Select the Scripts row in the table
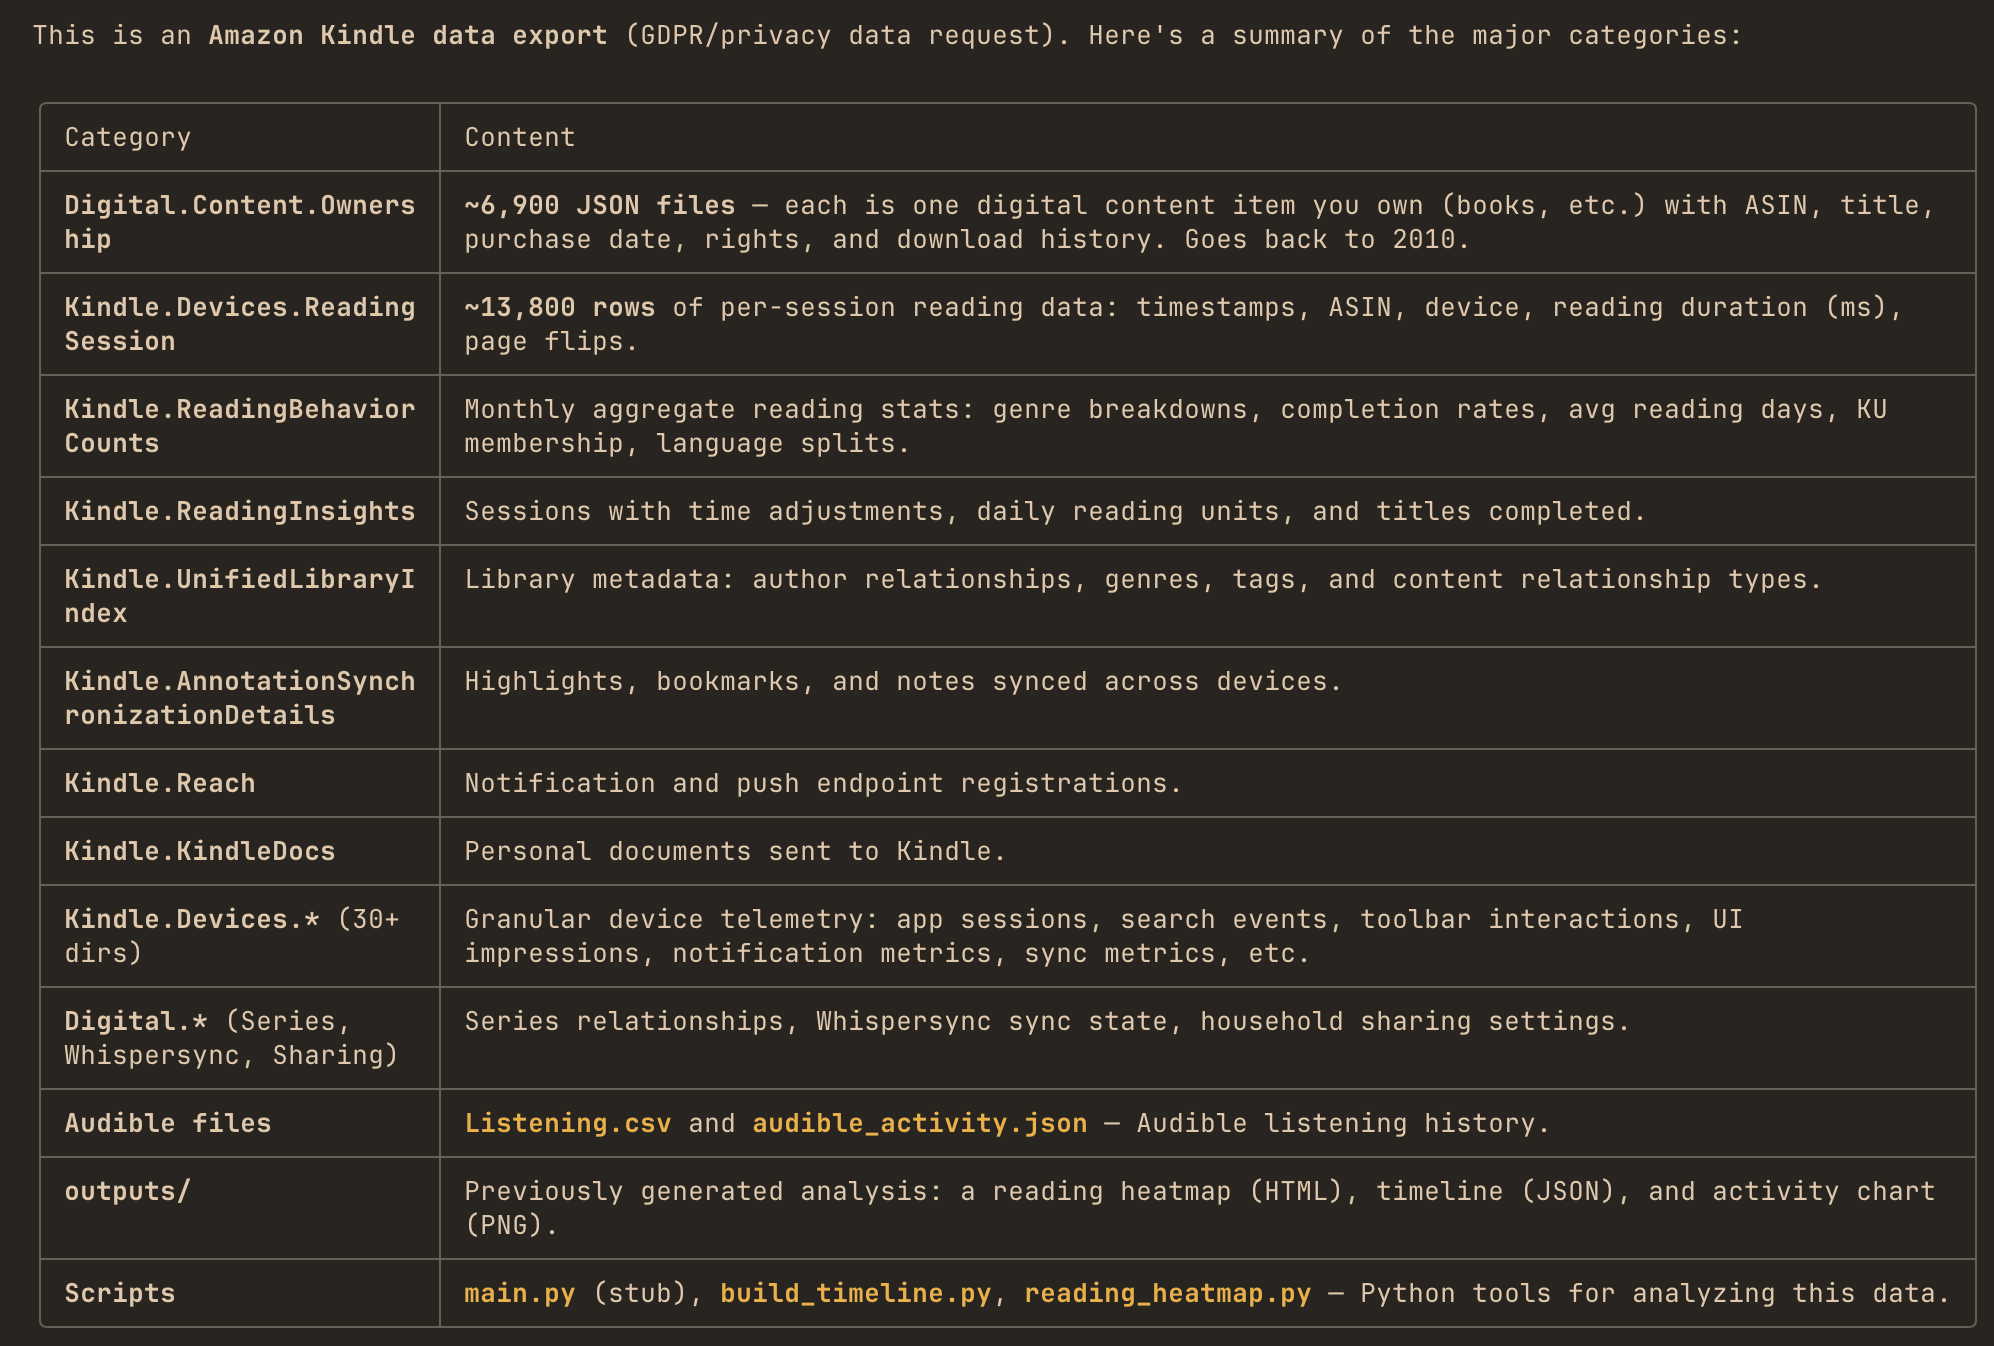This screenshot has width=1994, height=1346. (x=120, y=1292)
